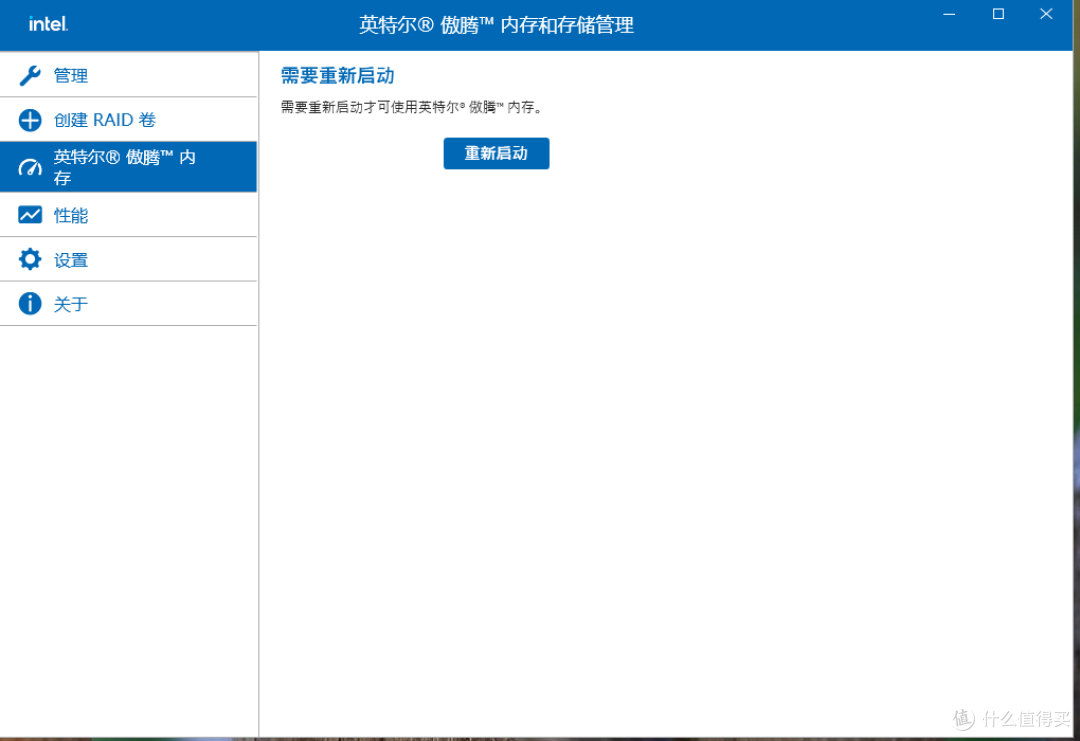Click the window title 英特尔® 傲腾™ 内存和存储管理
Screen dimensions: 1080x741
(496, 25)
